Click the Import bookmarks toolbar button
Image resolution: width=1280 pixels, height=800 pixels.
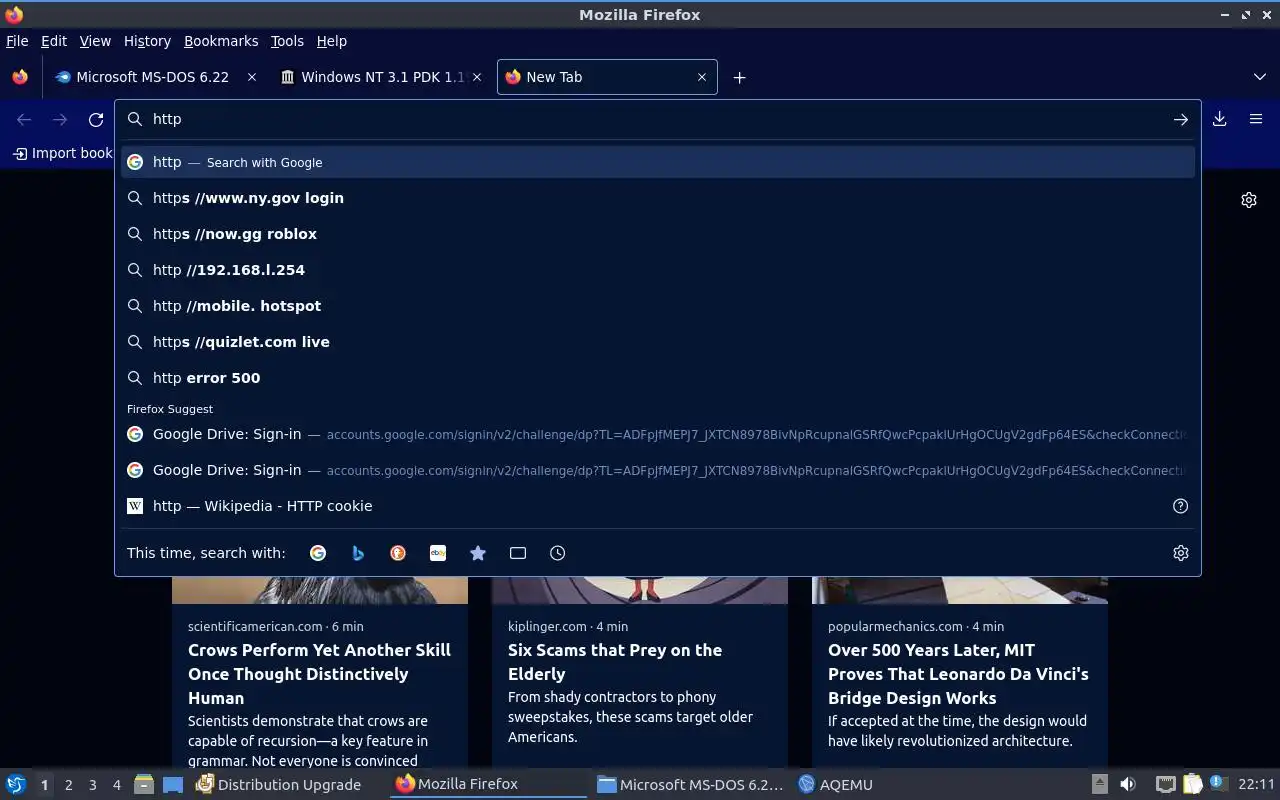[62, 153]
